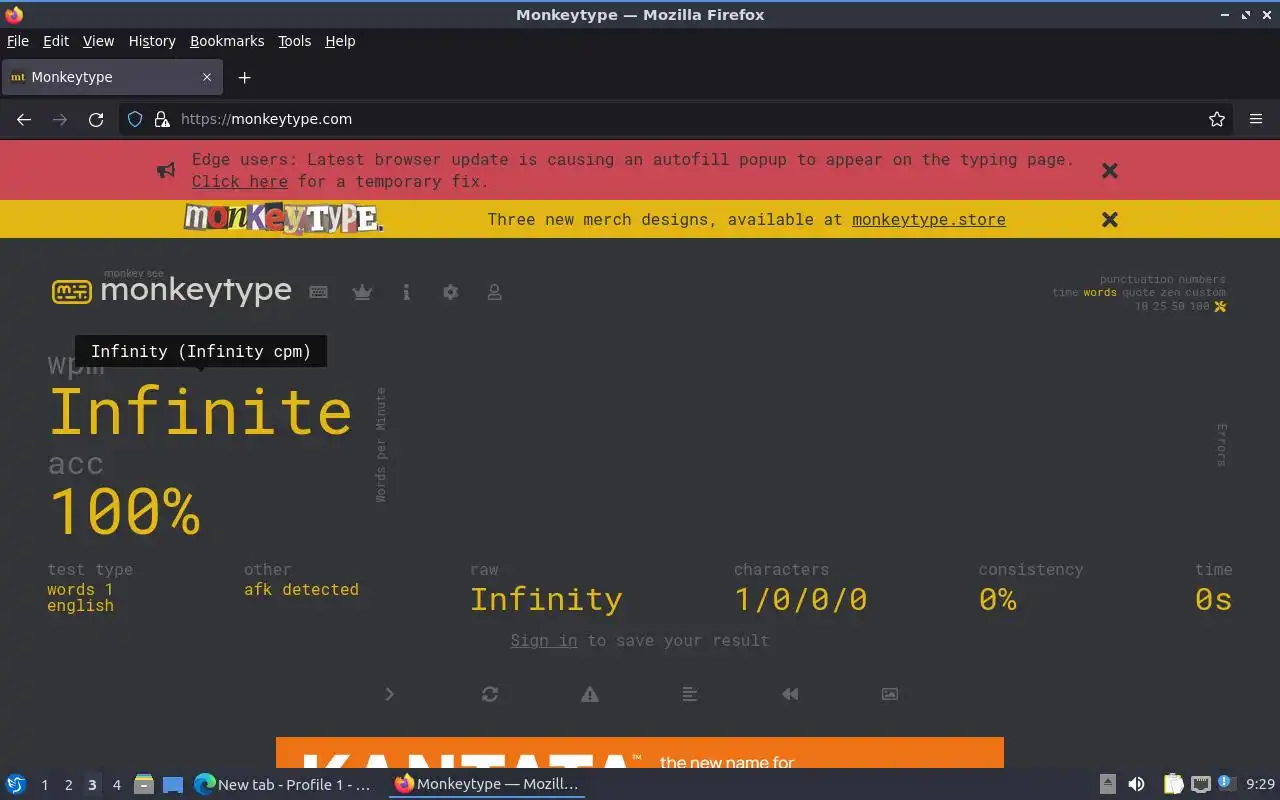
Task: Click the practice missed words warning icon
Action: click(590, 694)
